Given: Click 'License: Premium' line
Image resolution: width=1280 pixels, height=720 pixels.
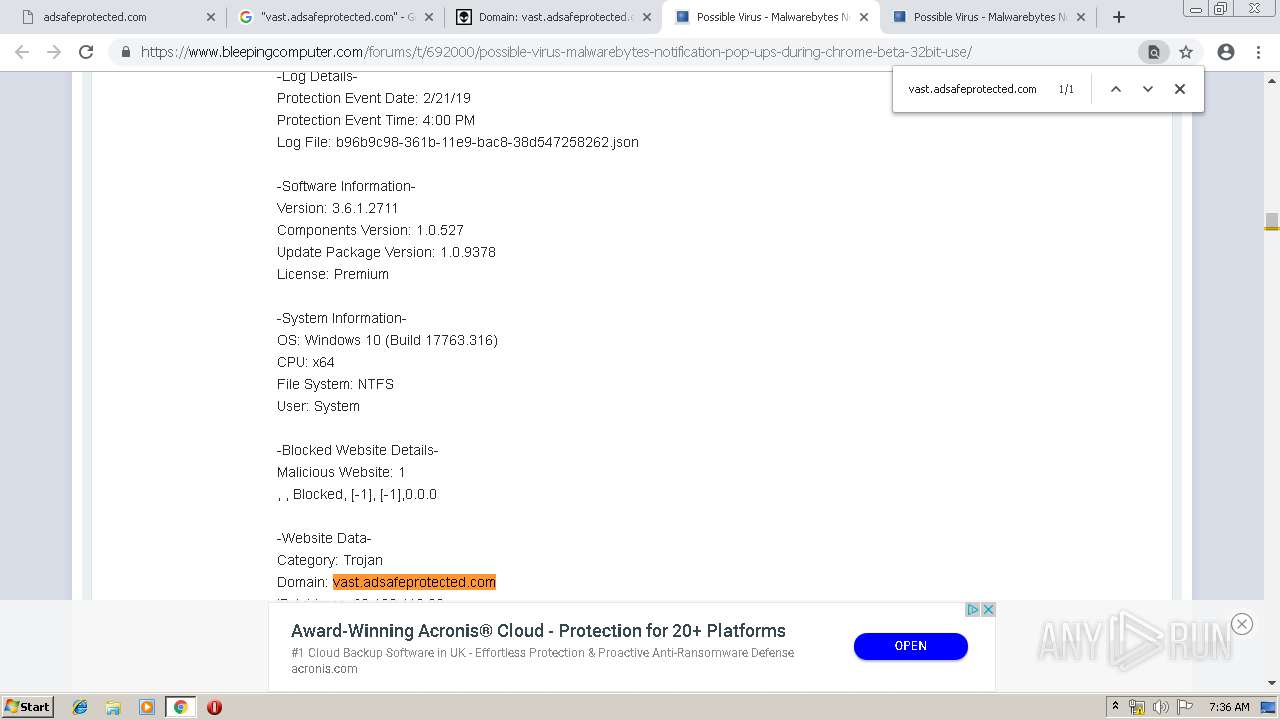Looking at the screenshot, I should pos(333,274).
